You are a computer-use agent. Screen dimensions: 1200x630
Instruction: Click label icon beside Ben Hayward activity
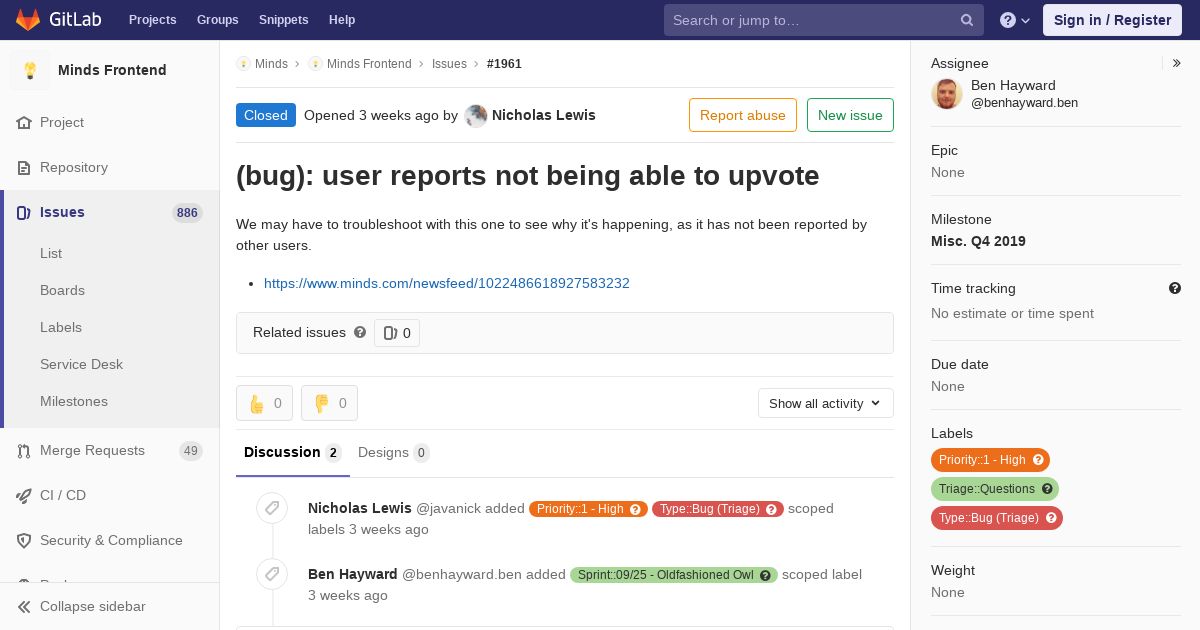pyautogui.click(x=271, y=574)
